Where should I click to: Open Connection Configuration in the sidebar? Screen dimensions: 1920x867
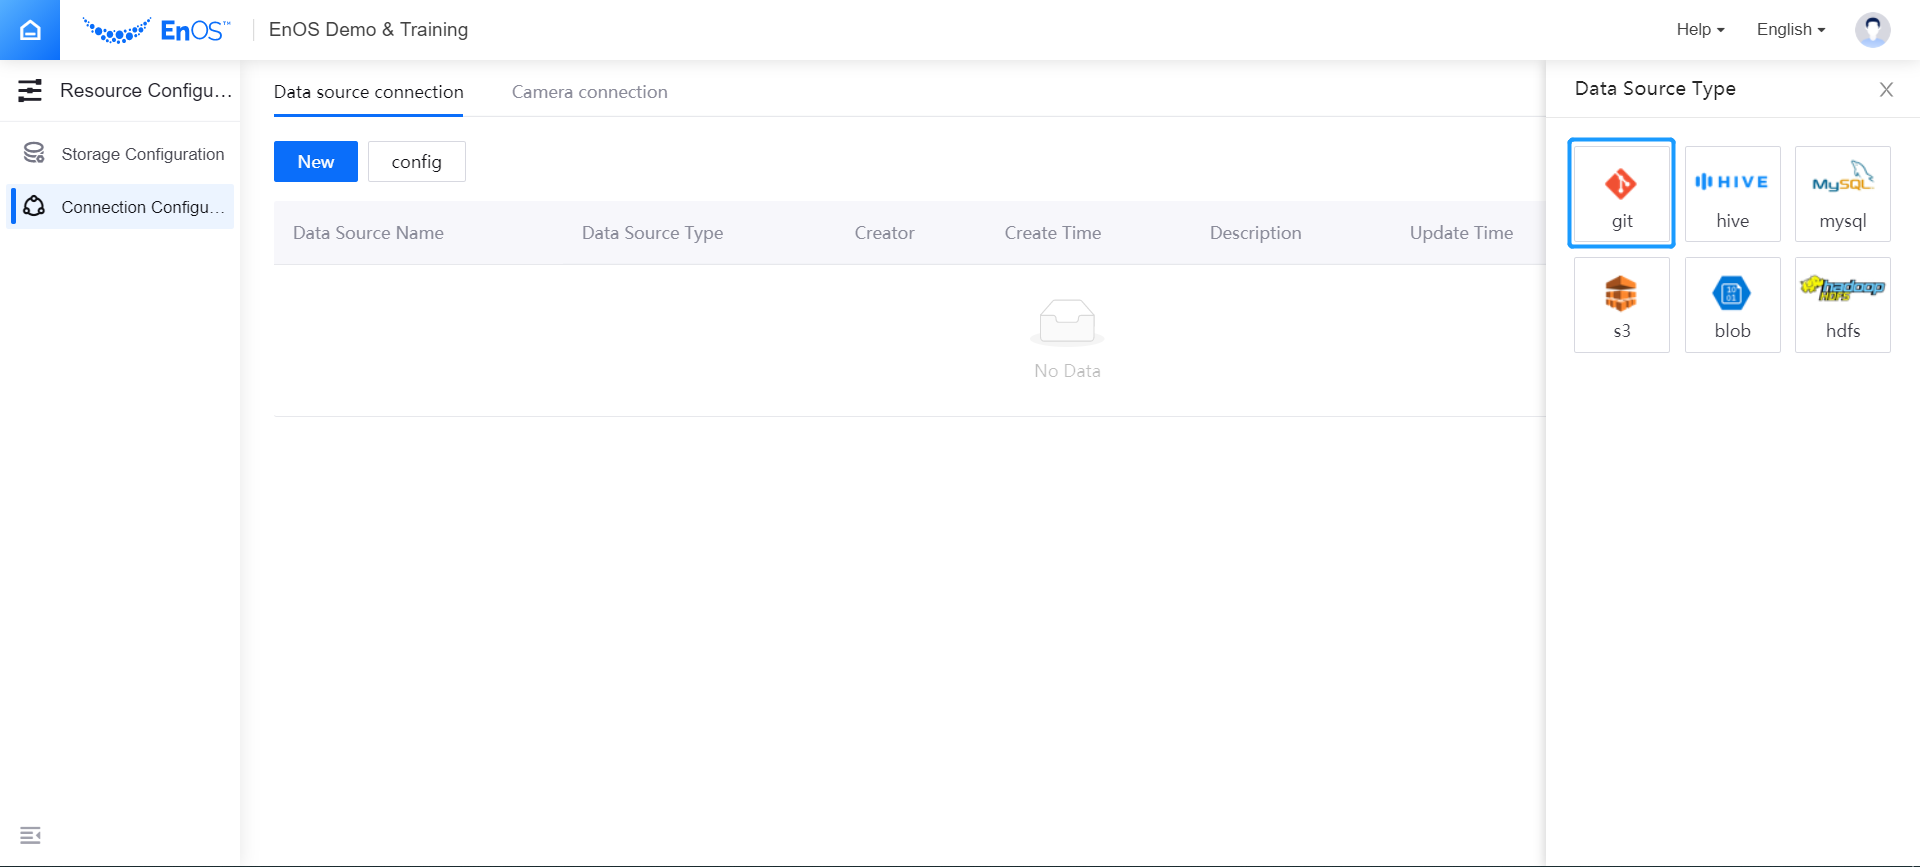[x=142, y=207]
